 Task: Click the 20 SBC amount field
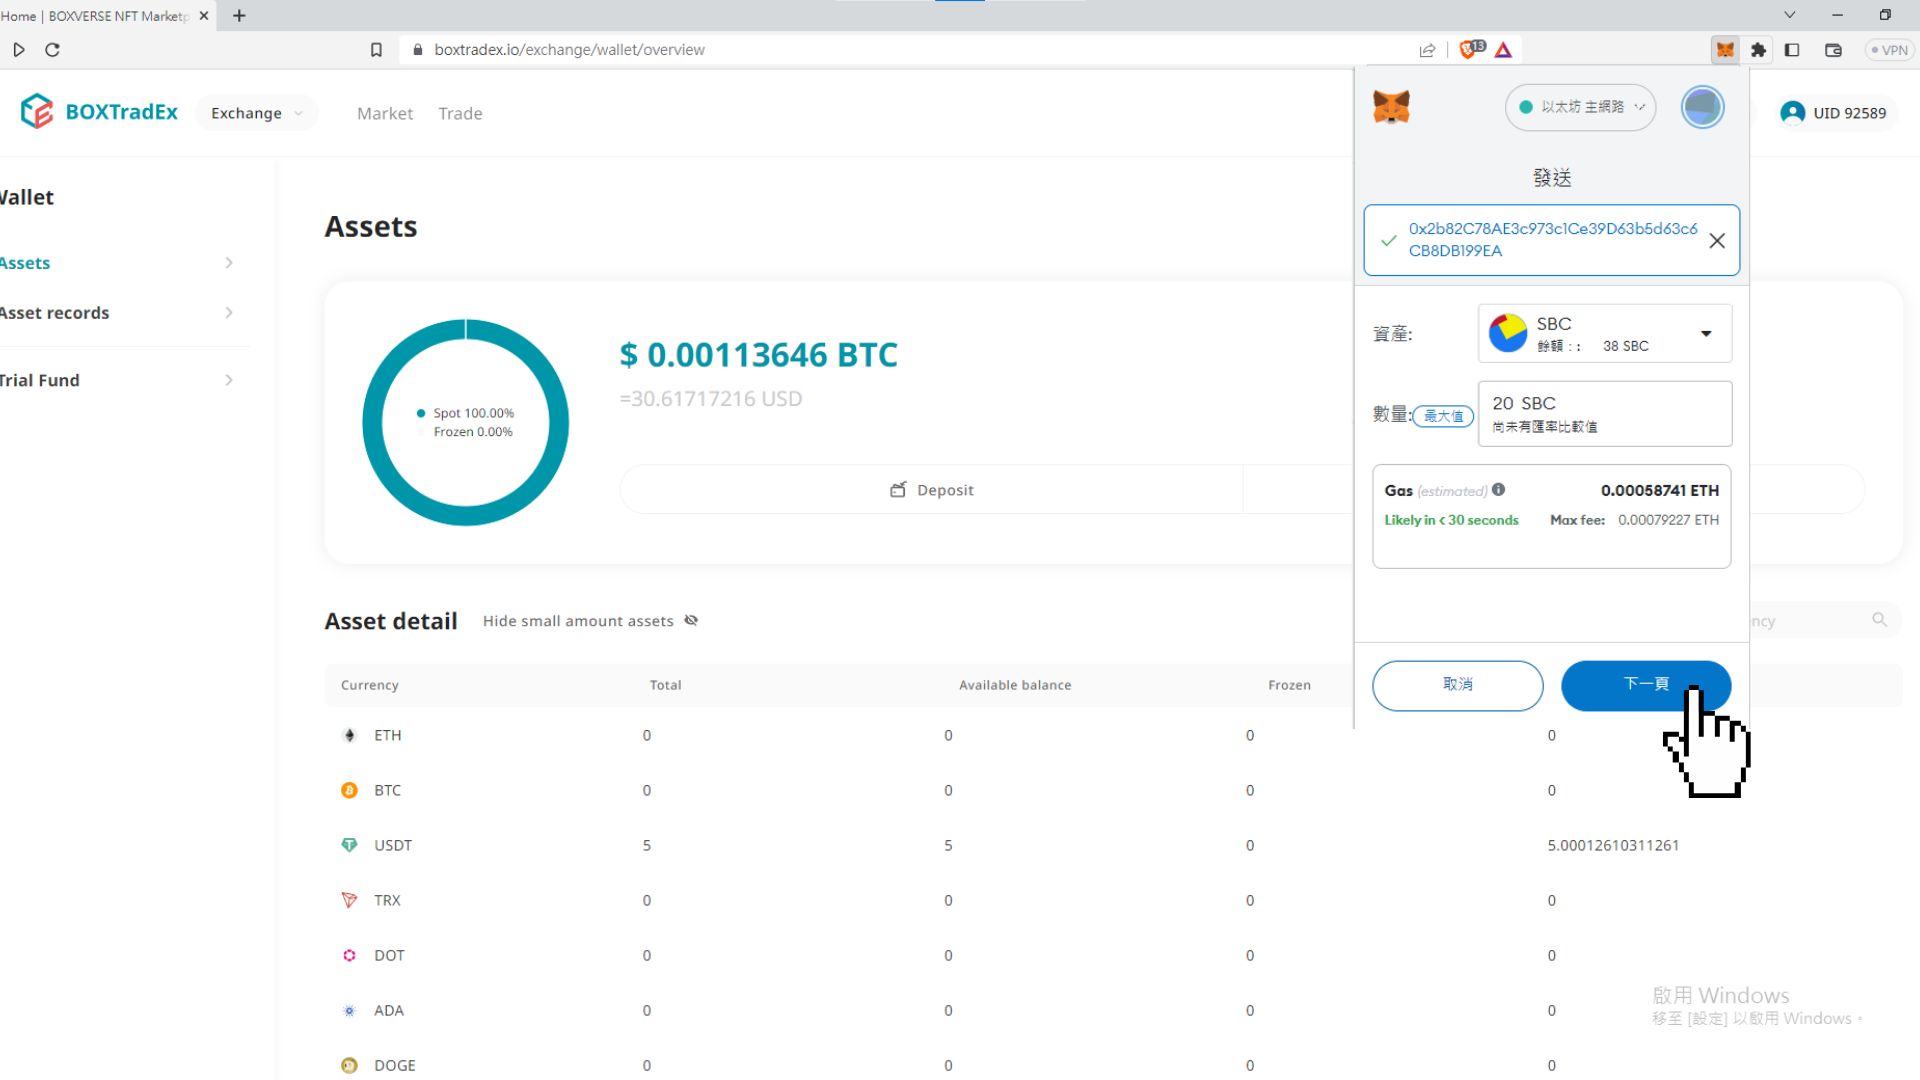pos(1604,413)
